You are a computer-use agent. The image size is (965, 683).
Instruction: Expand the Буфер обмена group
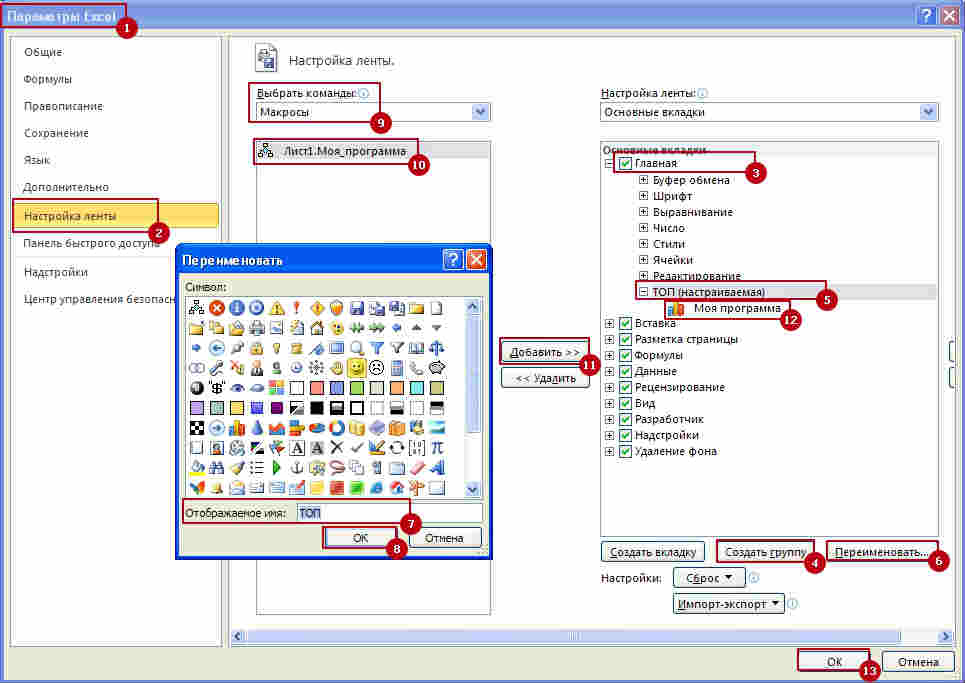644,180
